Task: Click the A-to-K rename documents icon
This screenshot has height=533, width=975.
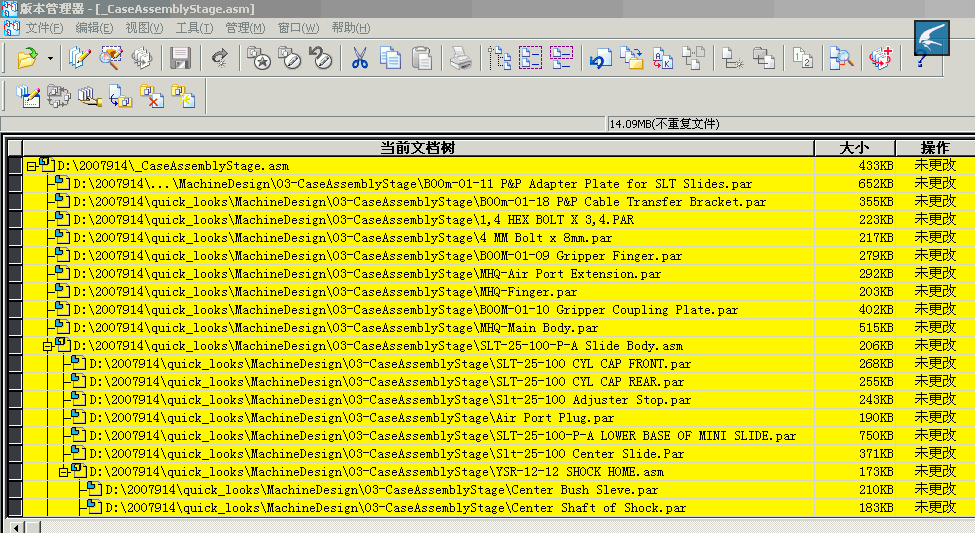Action: coord(663,58)
